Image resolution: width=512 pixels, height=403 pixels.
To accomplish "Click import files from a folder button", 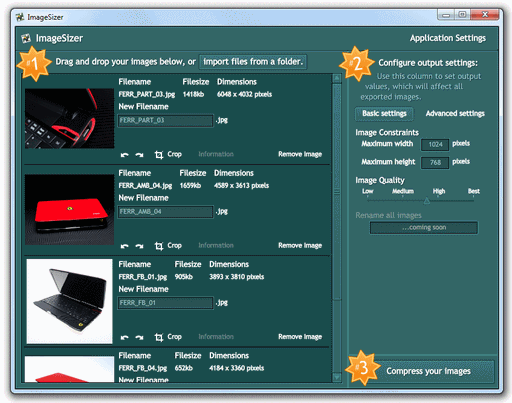I will tap(253, 62).
